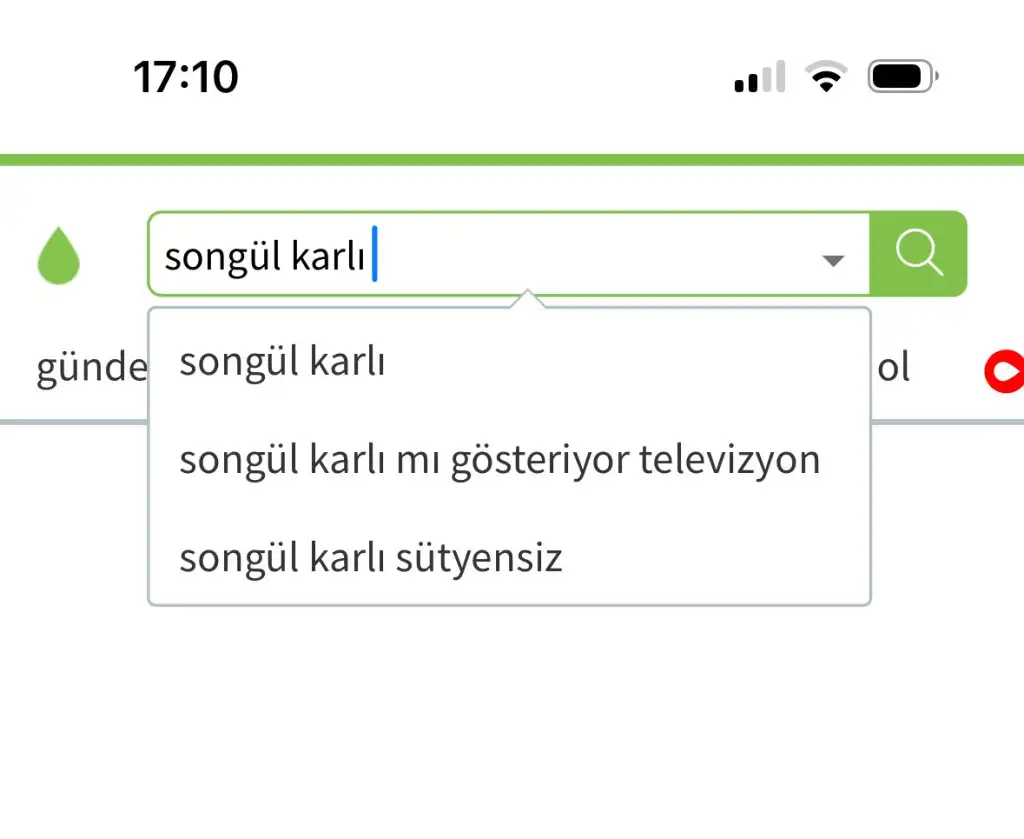Click on the typed text "songül karlı" in search box

(264, 256)
